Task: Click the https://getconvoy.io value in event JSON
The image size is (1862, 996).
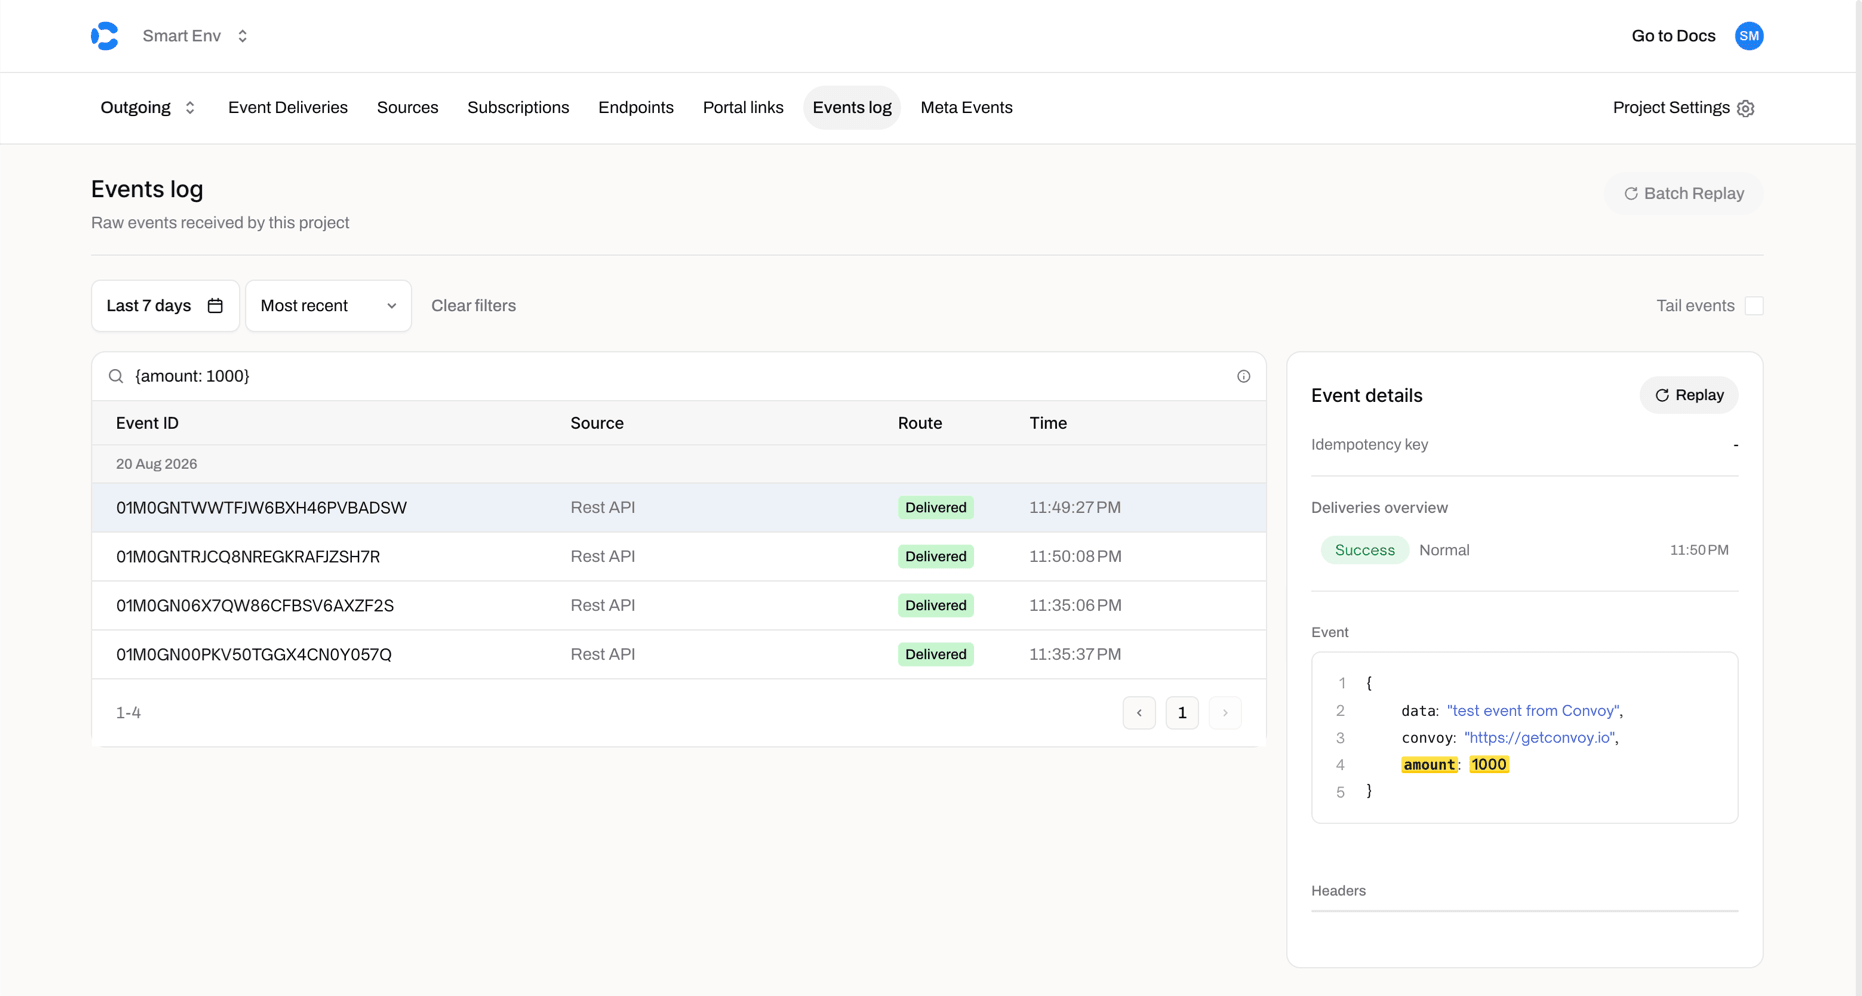Action: pos(1539,738)
